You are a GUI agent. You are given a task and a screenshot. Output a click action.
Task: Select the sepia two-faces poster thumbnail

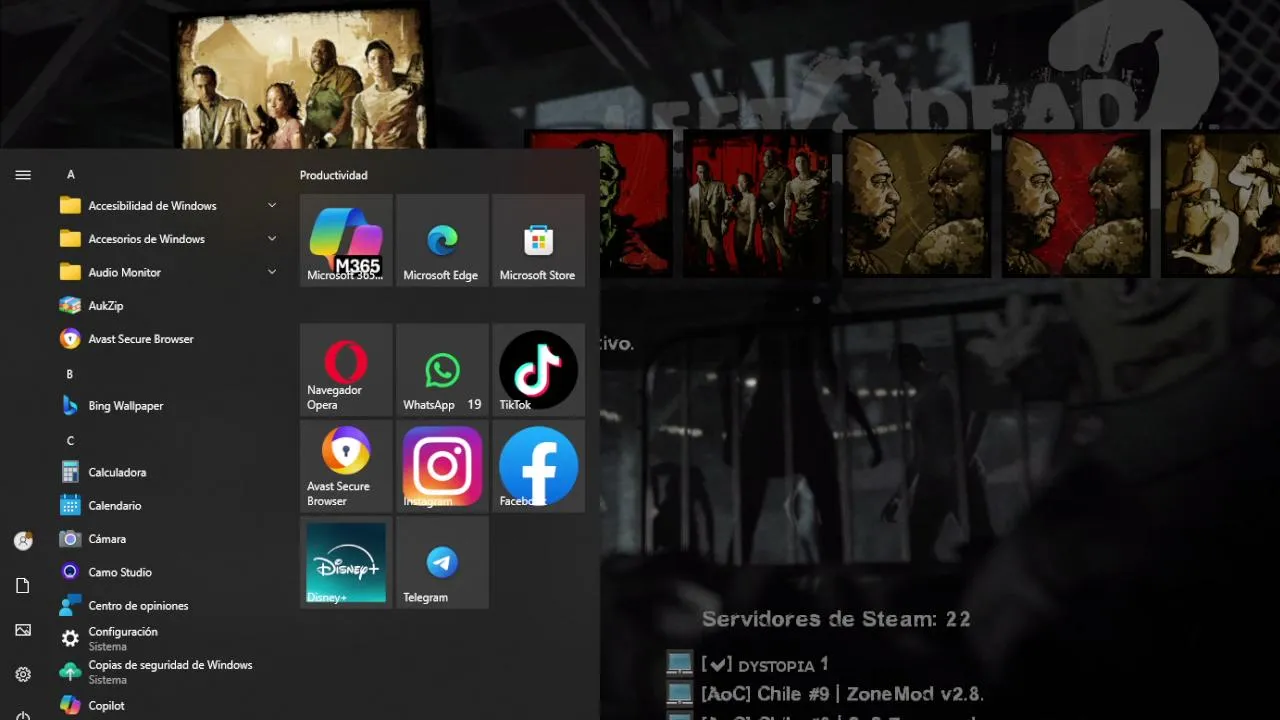(917, 203)
